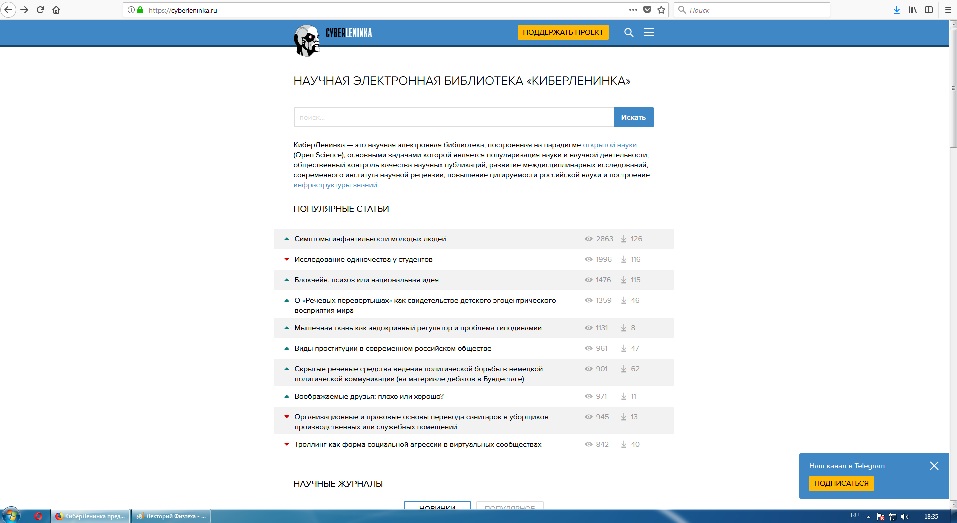Open the site search magnifier icon

629,33
